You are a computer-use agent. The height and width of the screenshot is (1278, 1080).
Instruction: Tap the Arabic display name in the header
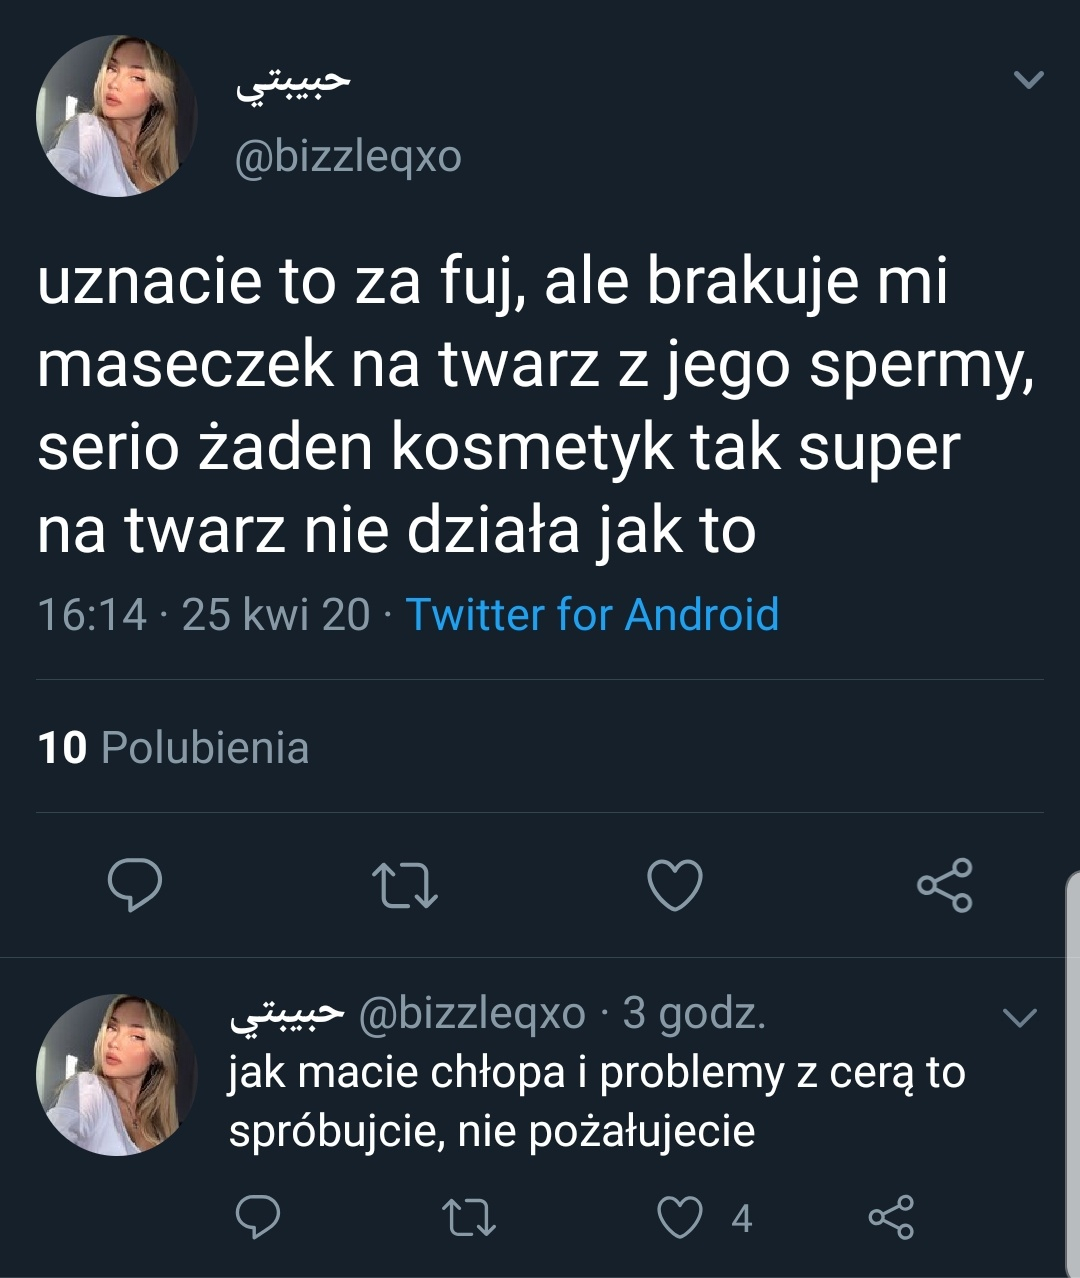click(x=293, y=83)
